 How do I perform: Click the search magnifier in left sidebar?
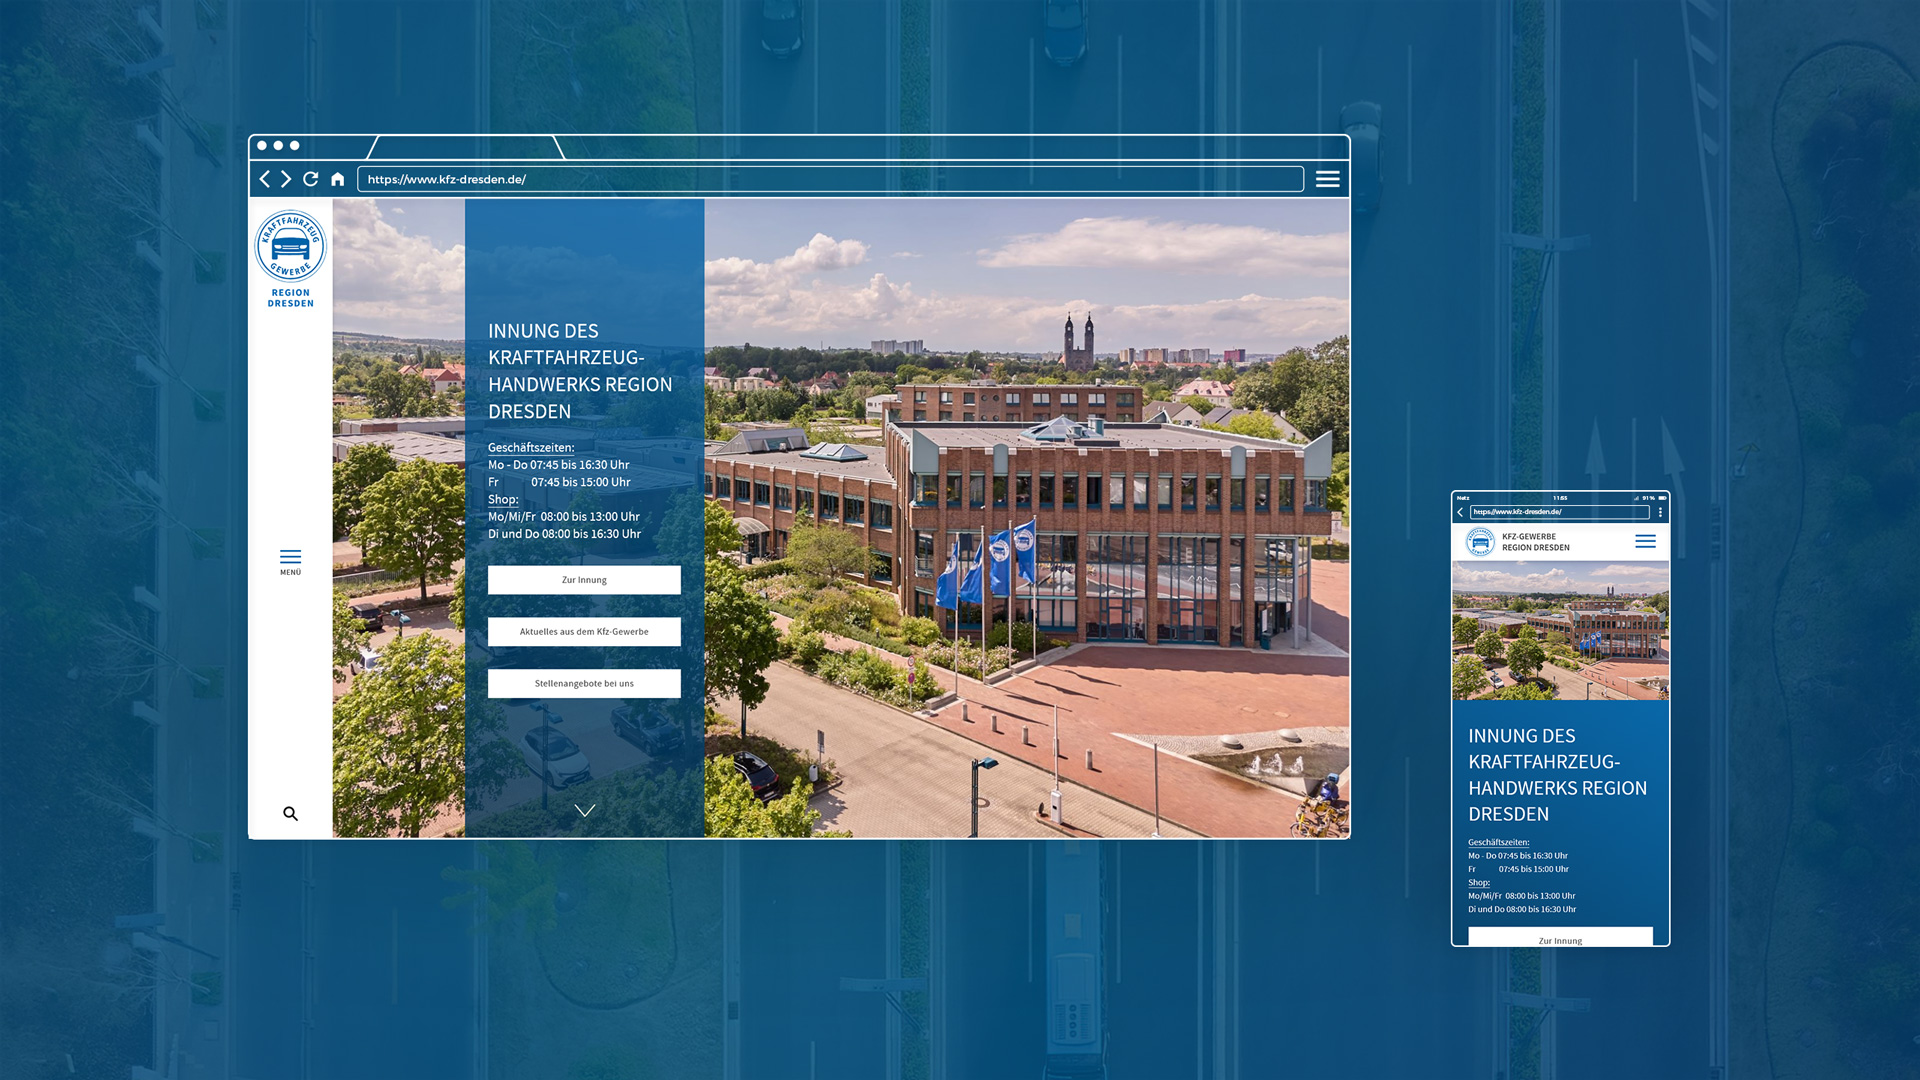click(x=290, y=814)
